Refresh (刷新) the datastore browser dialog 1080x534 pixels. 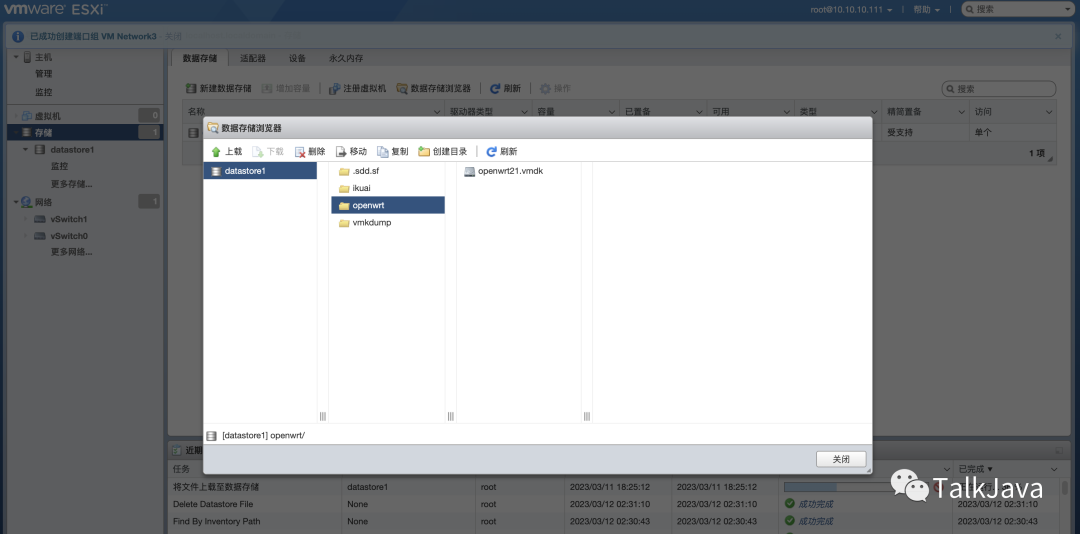pyautogui.click(x=501, y=152)
